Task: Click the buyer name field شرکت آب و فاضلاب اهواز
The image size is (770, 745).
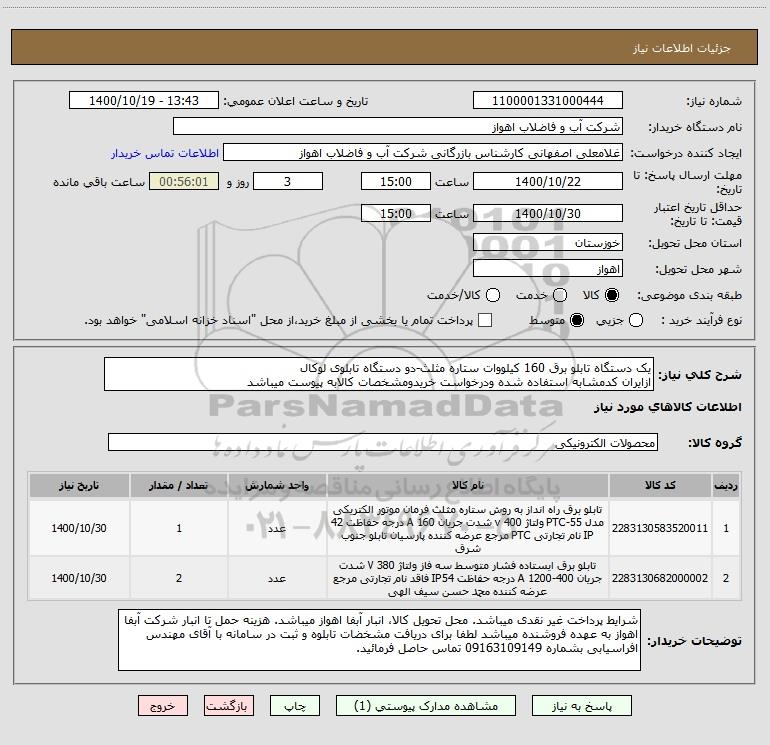Action: point(398,126)
